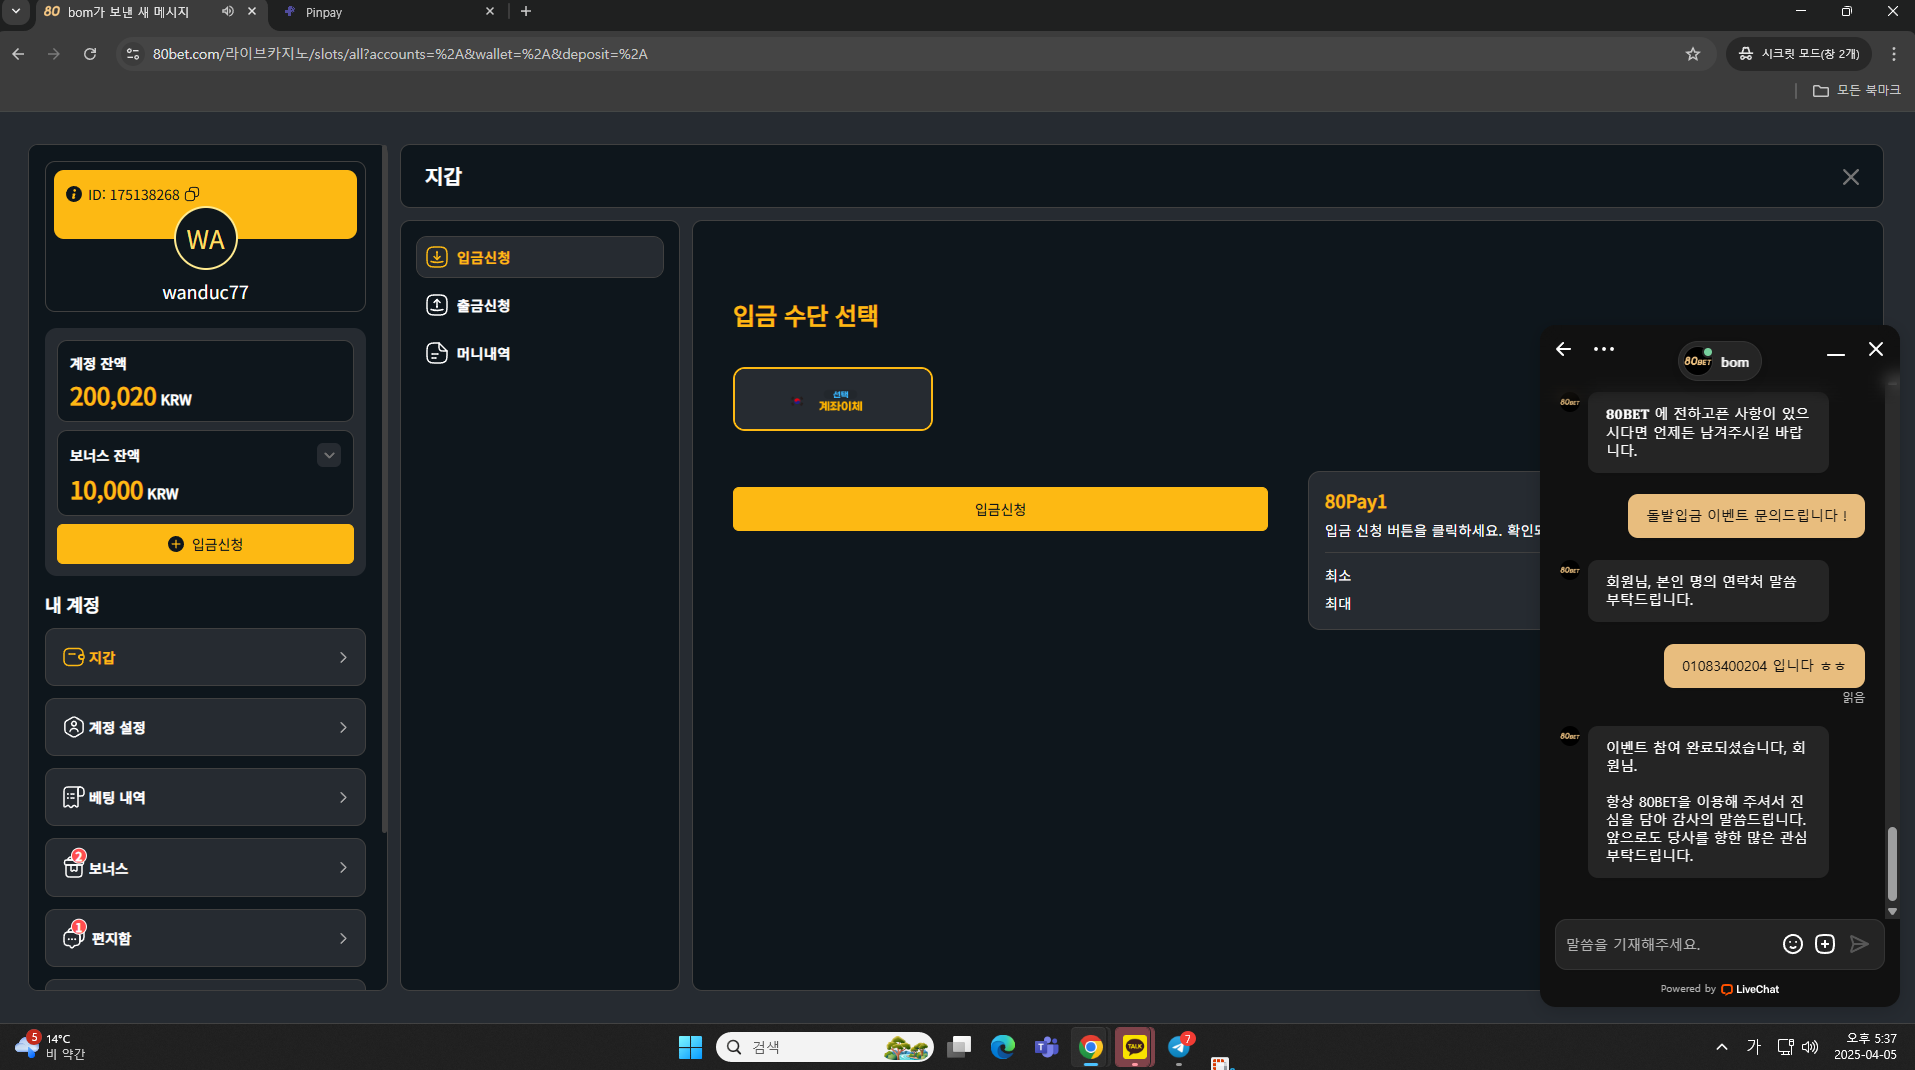
Task: Open Microsoft Teams from taskbar
Action: coord(1047,1047)
